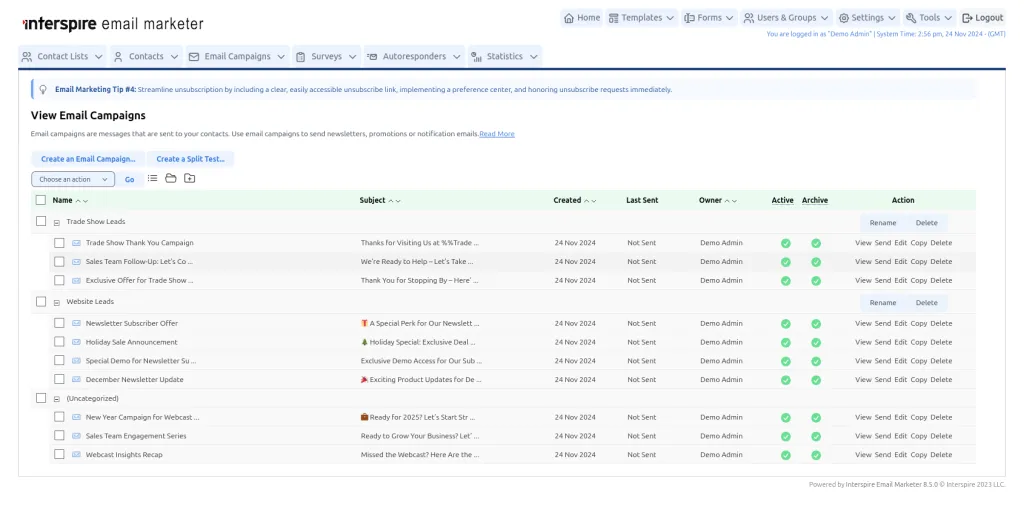Select checkbox for Holiday Sale Announcement
The height and width of the screenshot is (508, 1024).
coord(59,342)
